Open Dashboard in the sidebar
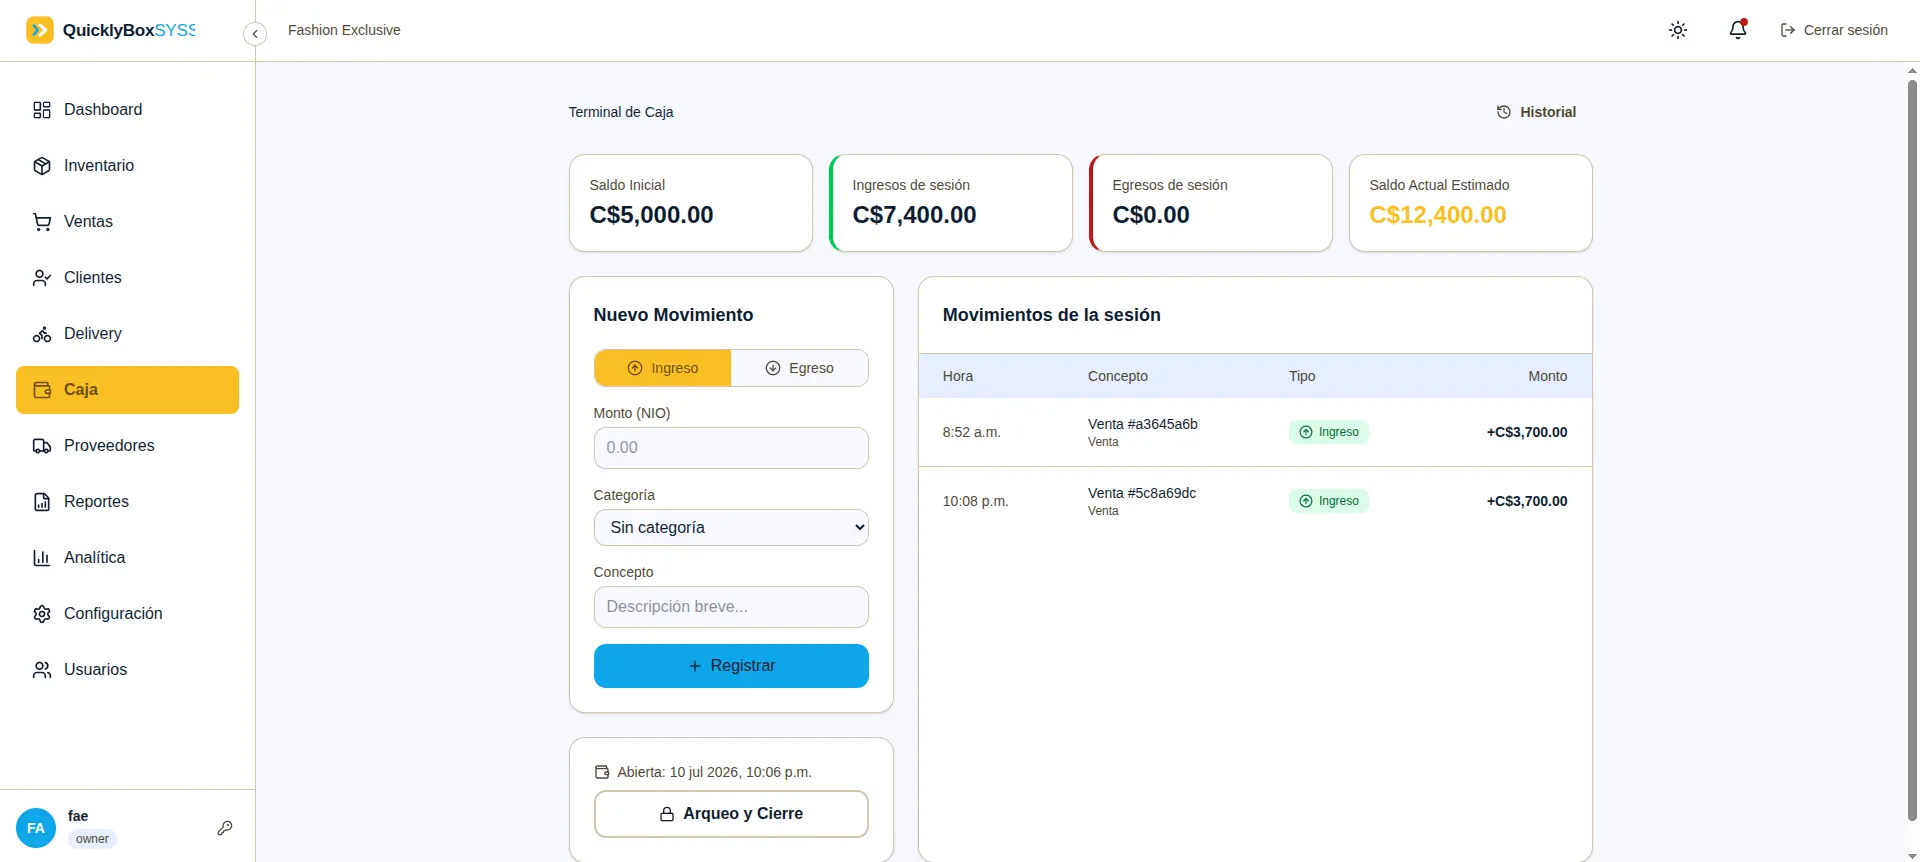Viewport: 1920px width, 862px height. 127,110
